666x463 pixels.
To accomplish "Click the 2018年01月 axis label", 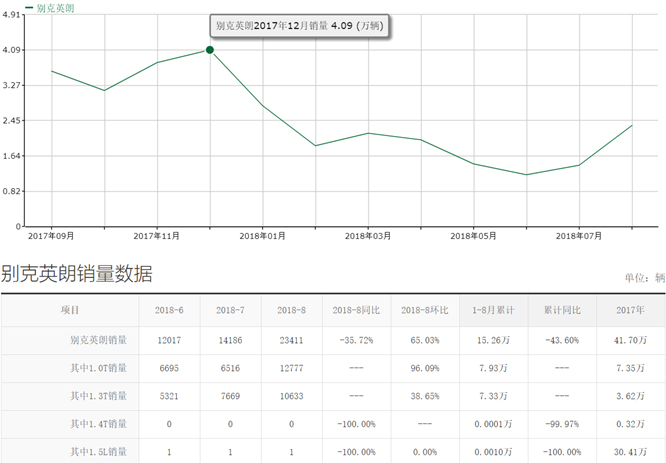I will (262, 236).
